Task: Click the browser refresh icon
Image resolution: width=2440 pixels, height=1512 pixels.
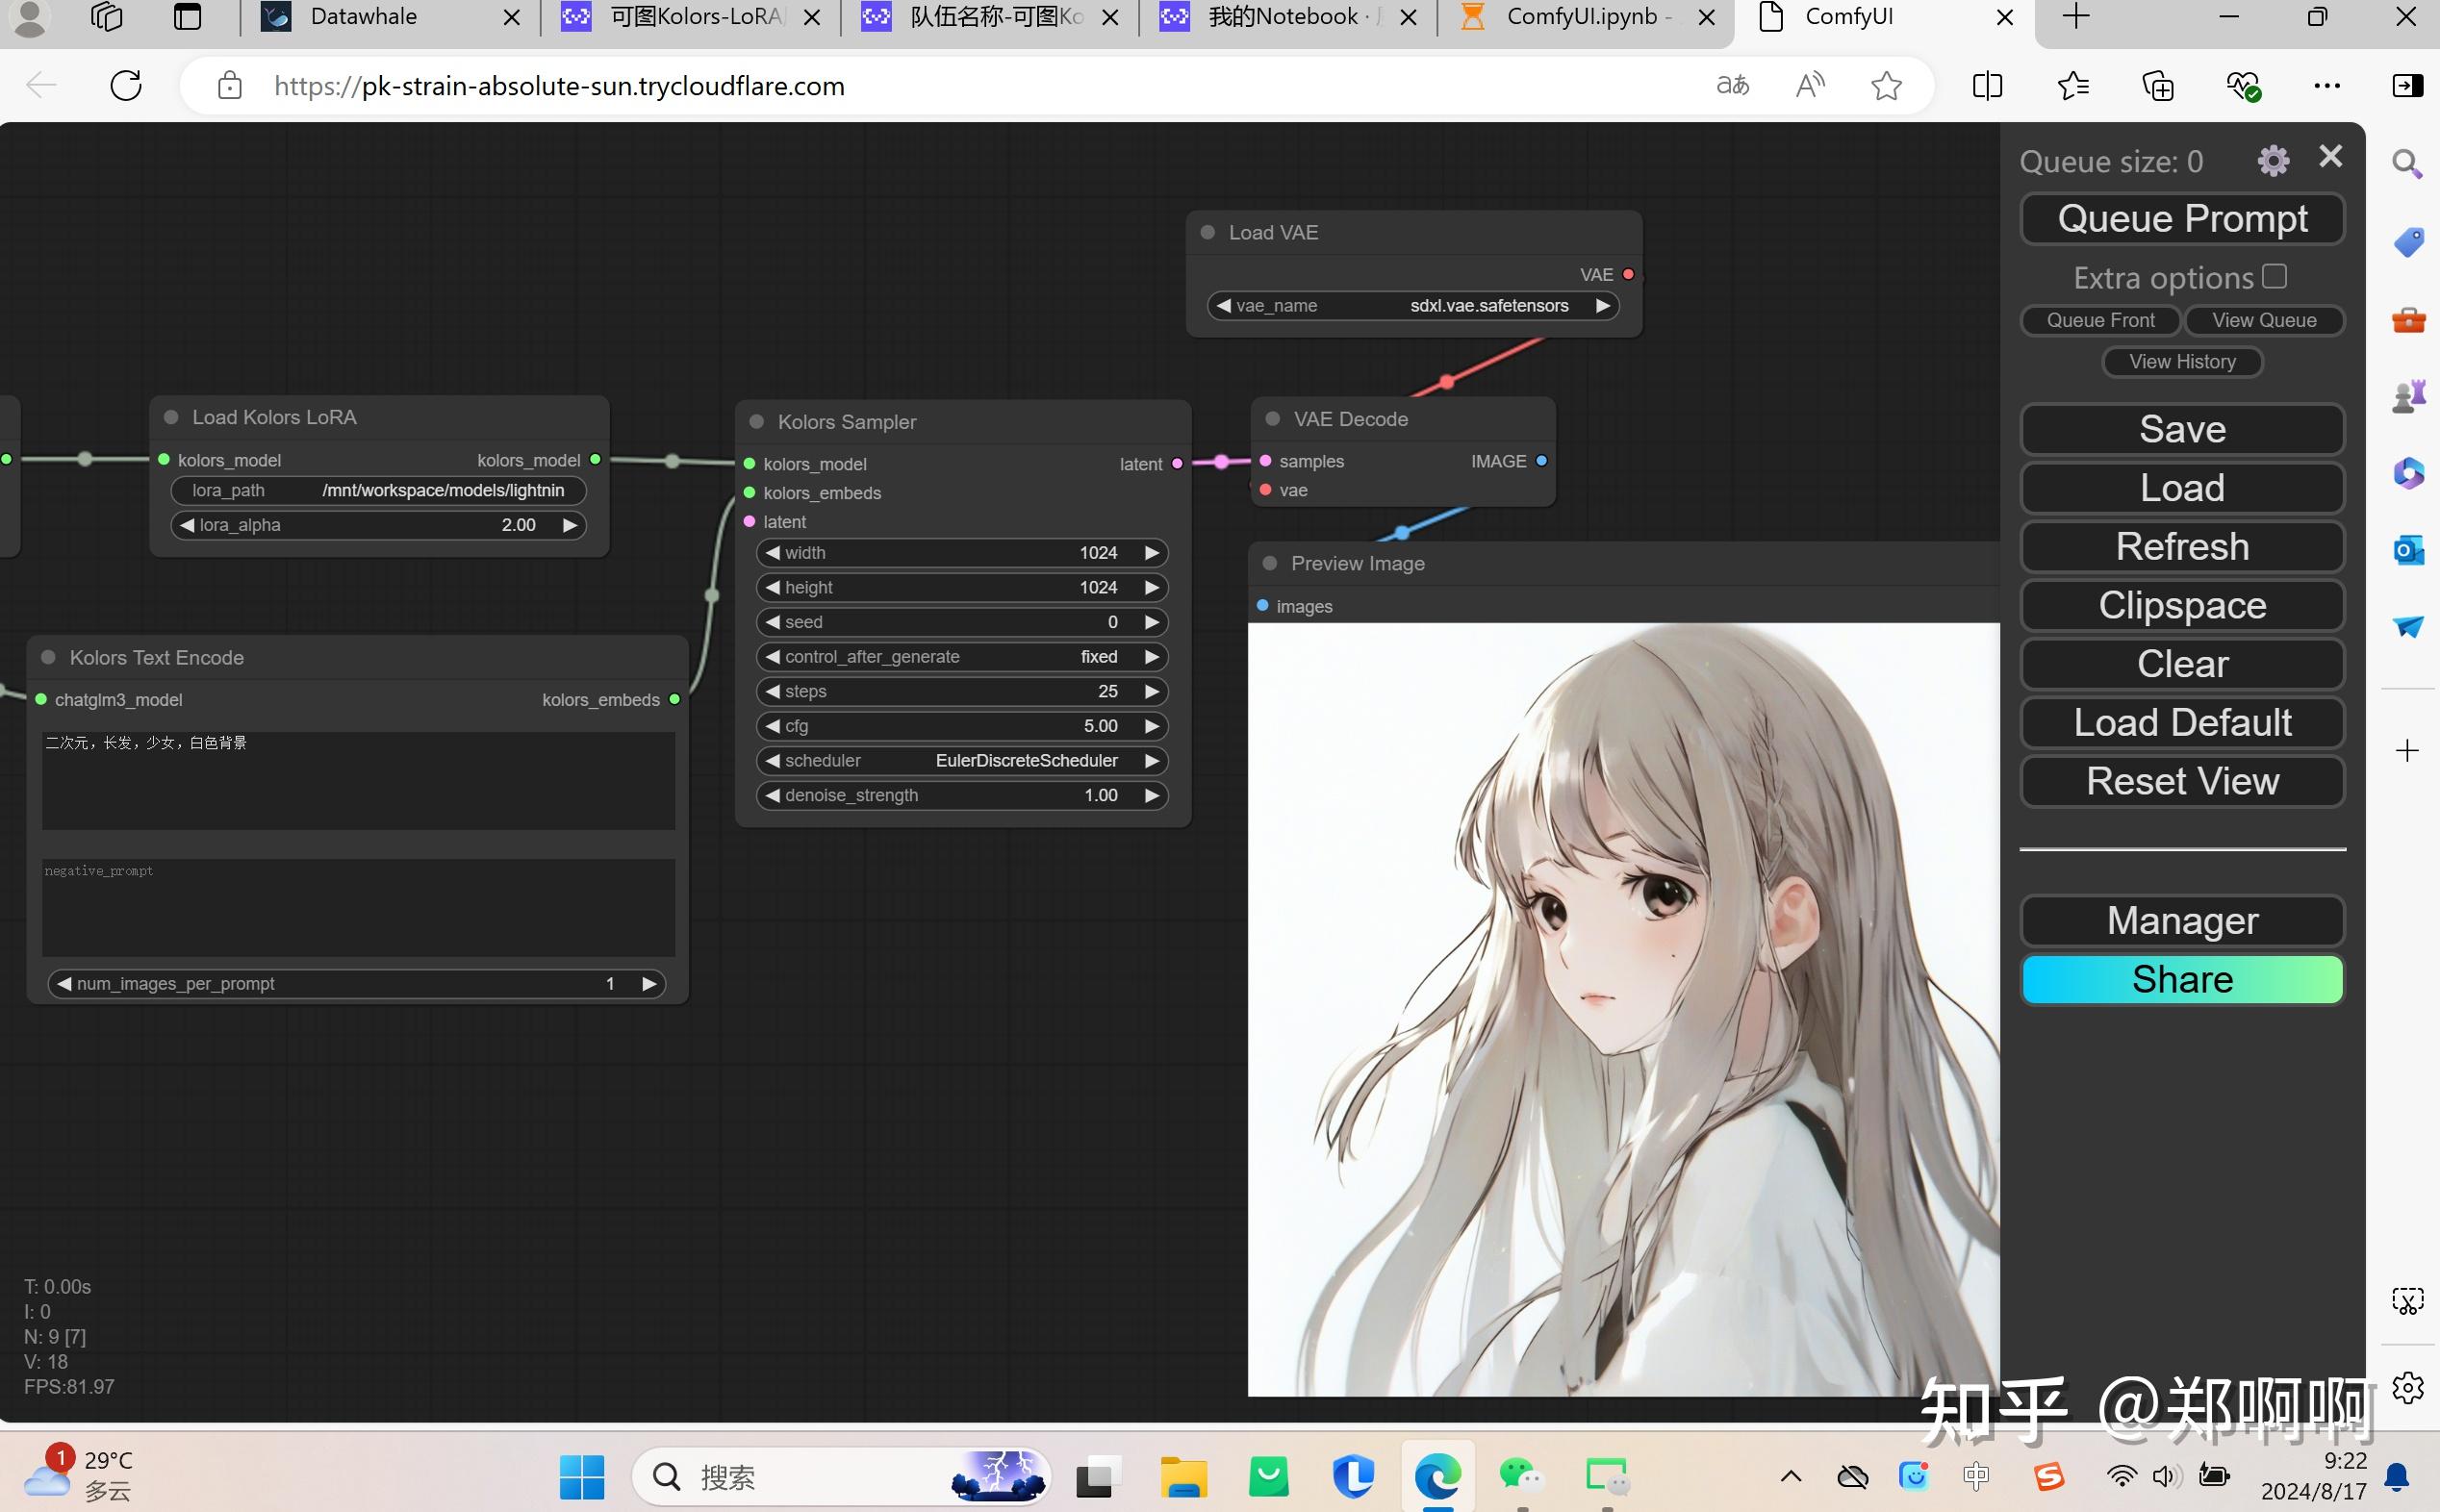Action: point(126,86)
